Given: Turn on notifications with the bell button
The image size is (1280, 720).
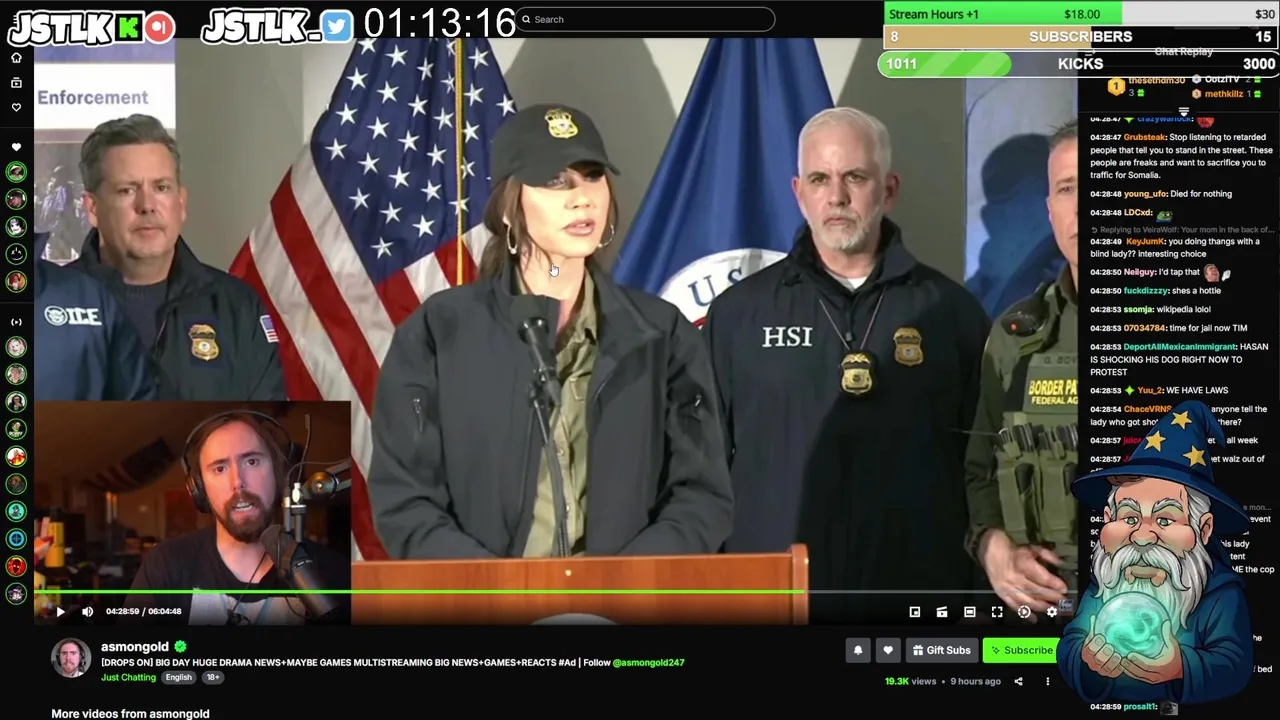Looking at the screenshot, I should tap(858, 650).
